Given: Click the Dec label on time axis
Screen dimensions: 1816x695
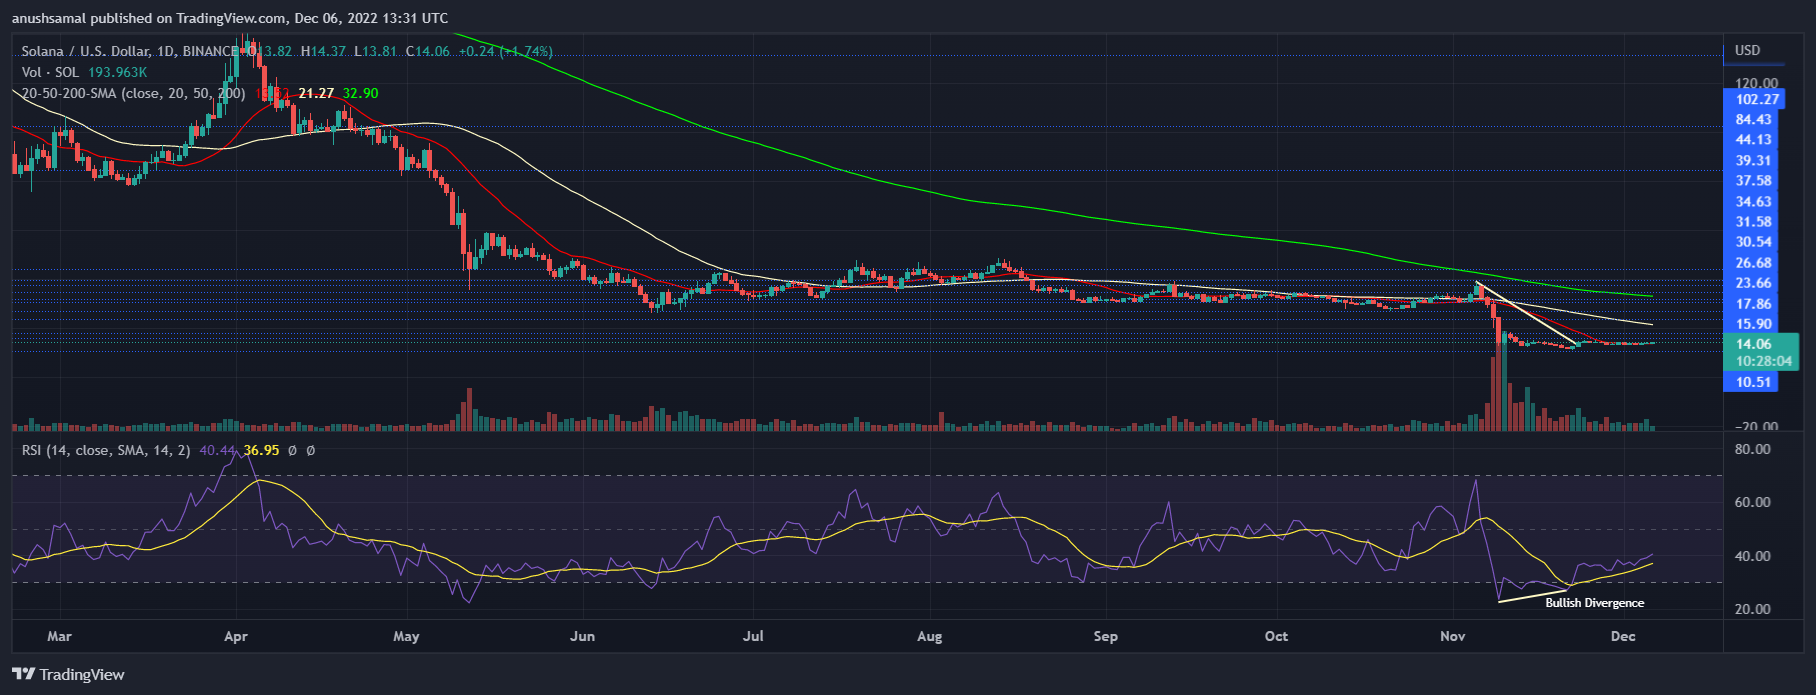Looking at the screenshot, I should click(1623, 636).
